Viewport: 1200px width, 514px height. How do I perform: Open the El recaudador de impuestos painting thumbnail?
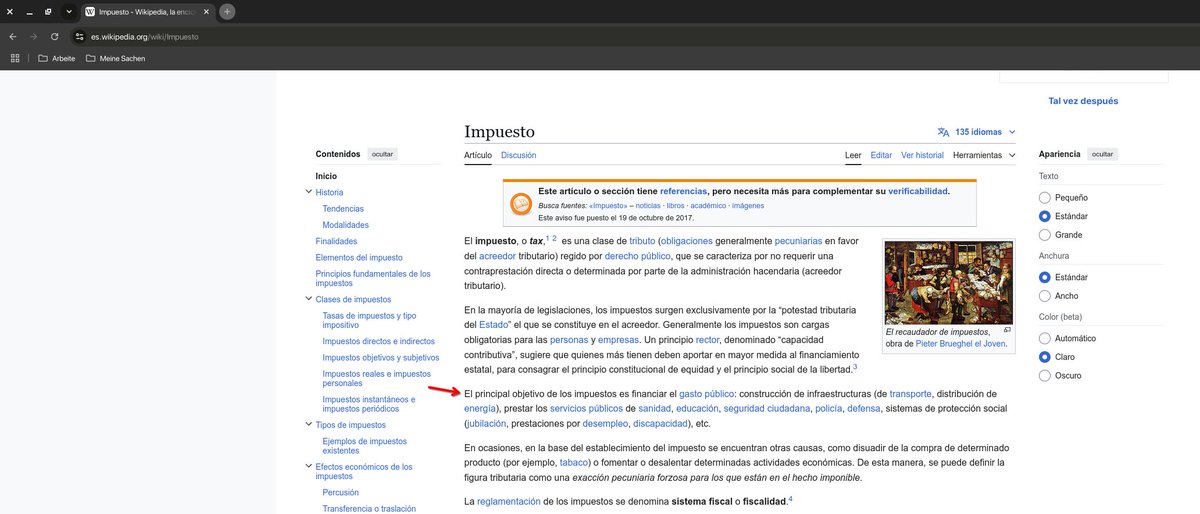click(x=948, y=282)
